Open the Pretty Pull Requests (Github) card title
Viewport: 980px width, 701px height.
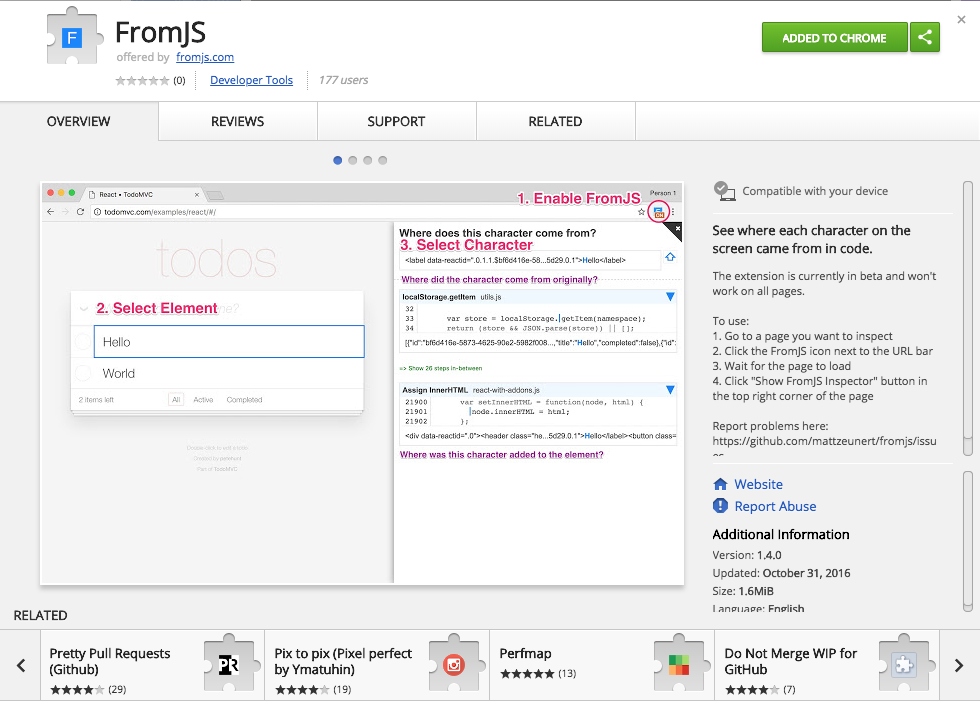(x=110, y=661)
